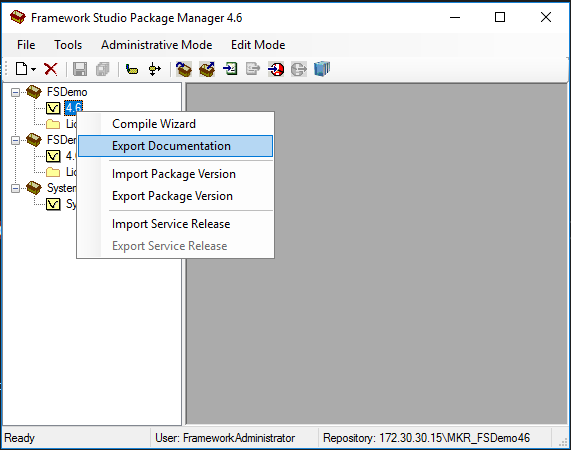Click the gray circle with arrow-out icon
This screenshot has height=450, width=571.
click(x=299, y=69)
